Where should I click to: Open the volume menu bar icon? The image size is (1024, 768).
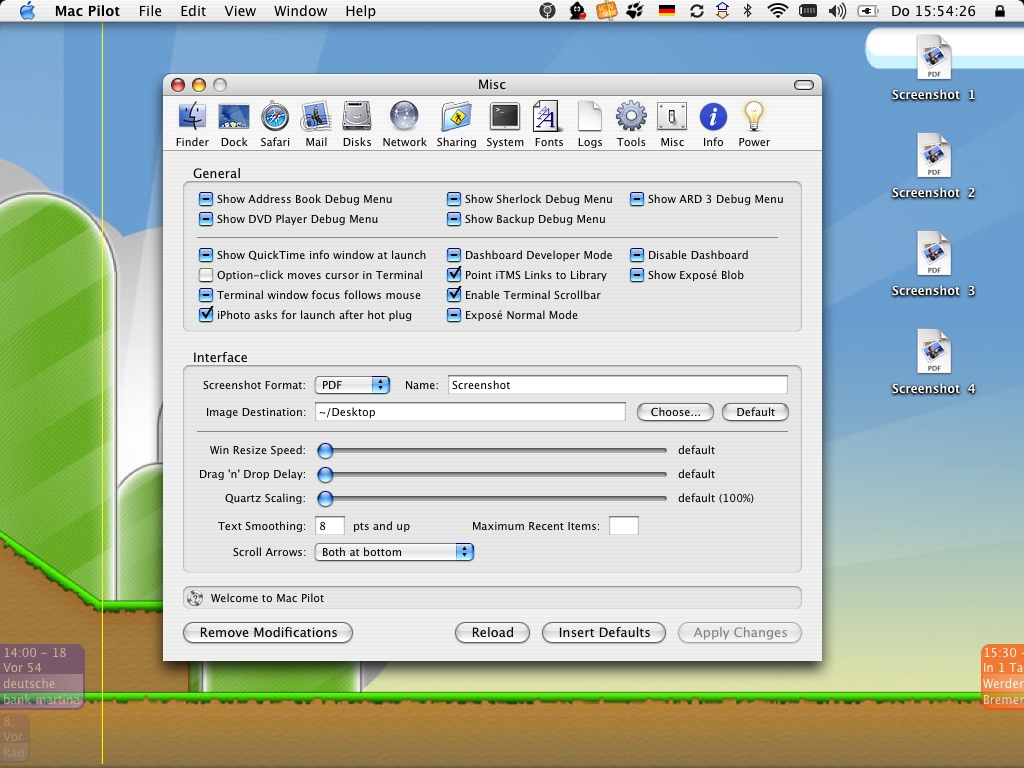[x=837, y=11]
